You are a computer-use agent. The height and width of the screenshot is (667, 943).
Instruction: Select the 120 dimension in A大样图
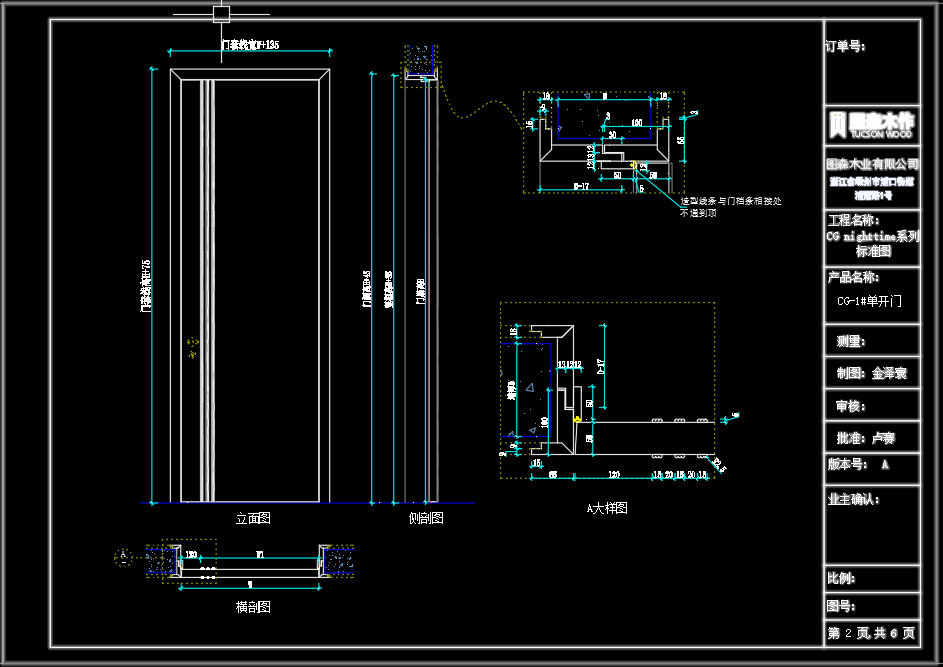pyautogui.click(x=613, y=476)
